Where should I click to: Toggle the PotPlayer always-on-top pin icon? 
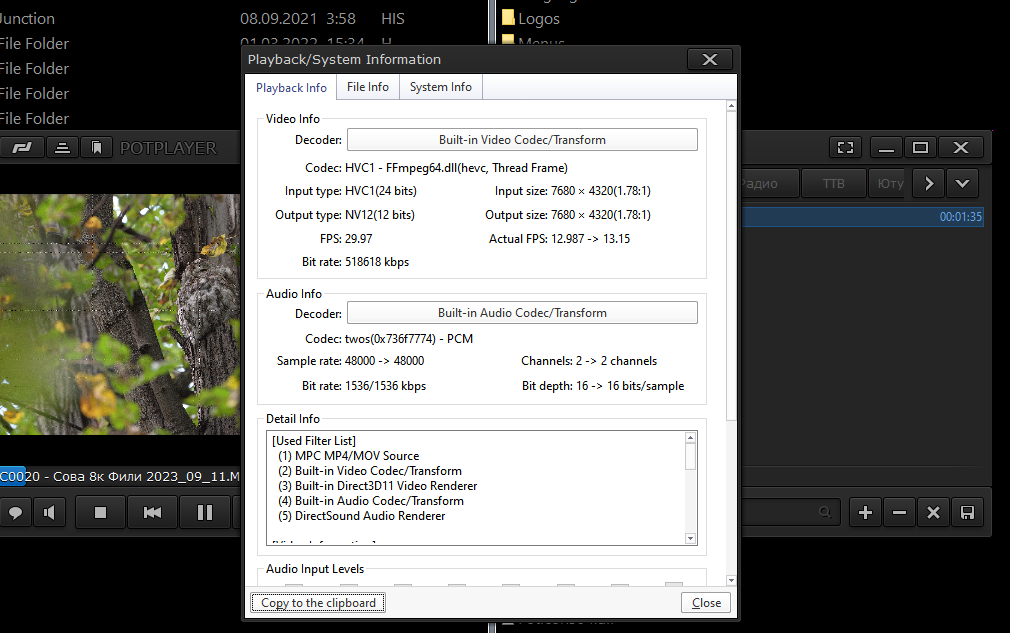[62, 148]
